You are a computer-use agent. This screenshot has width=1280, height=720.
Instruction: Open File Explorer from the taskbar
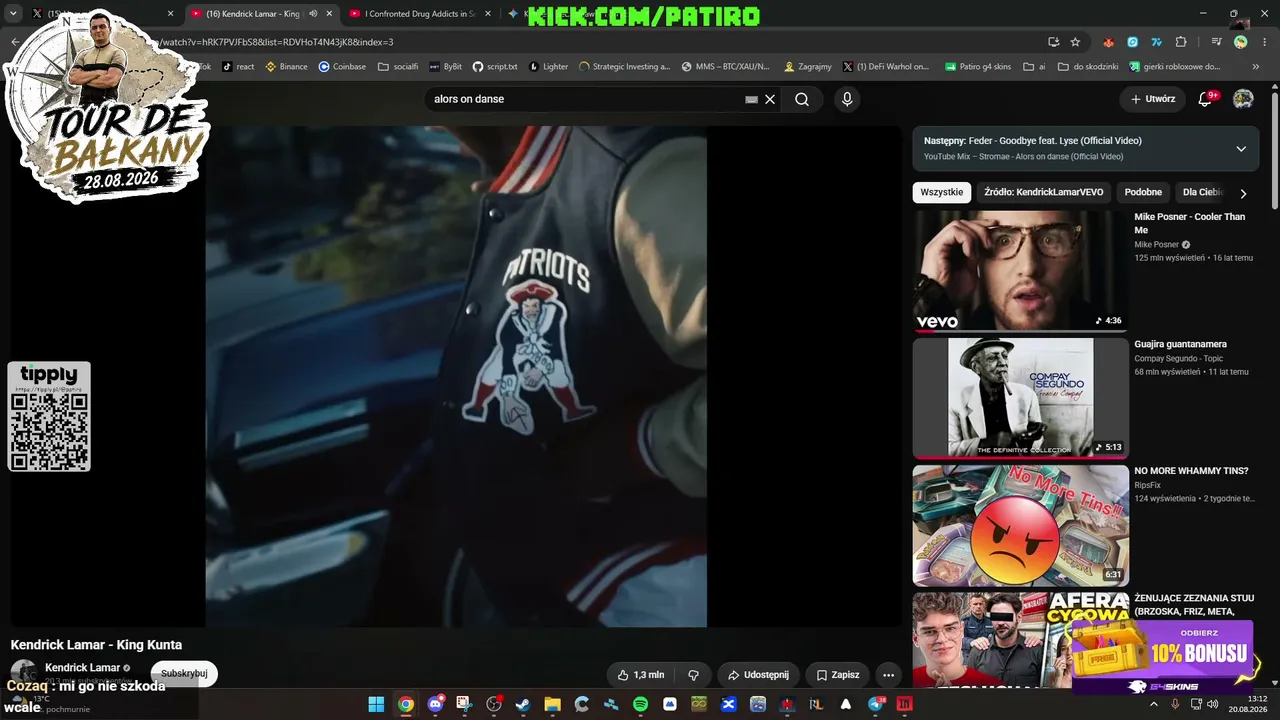(552, 704)
